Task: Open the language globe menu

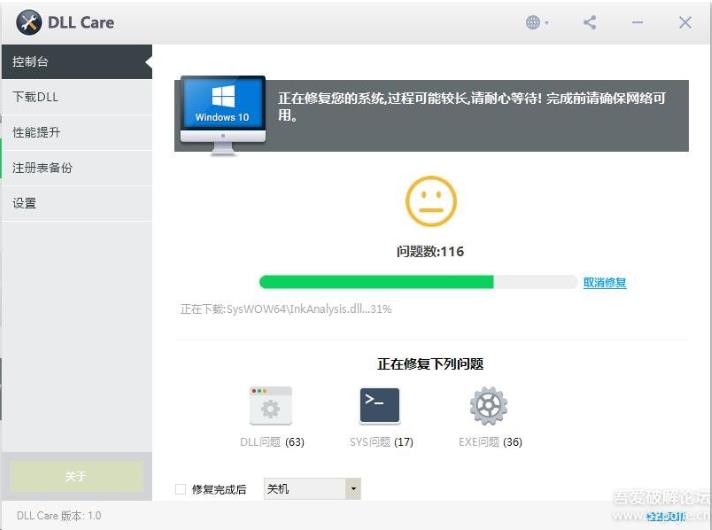Action: click(x=535, y=23)
